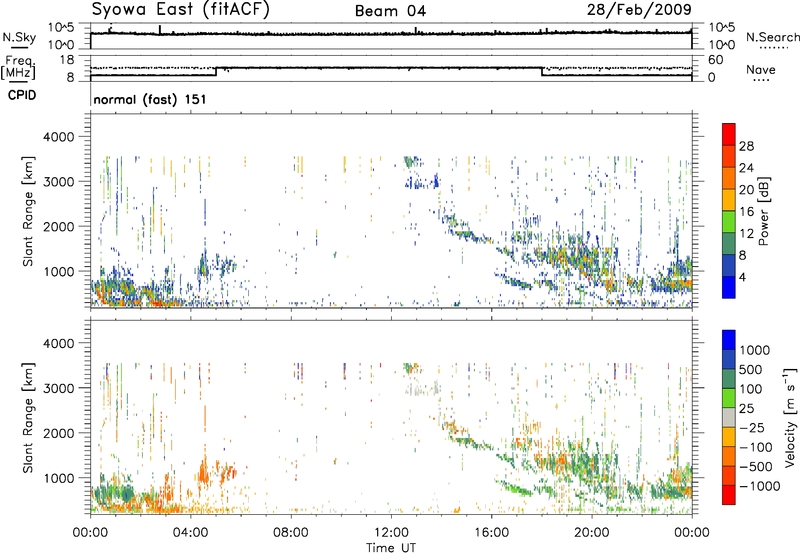Select the '4000' tick of the power panel

[58, 137]
